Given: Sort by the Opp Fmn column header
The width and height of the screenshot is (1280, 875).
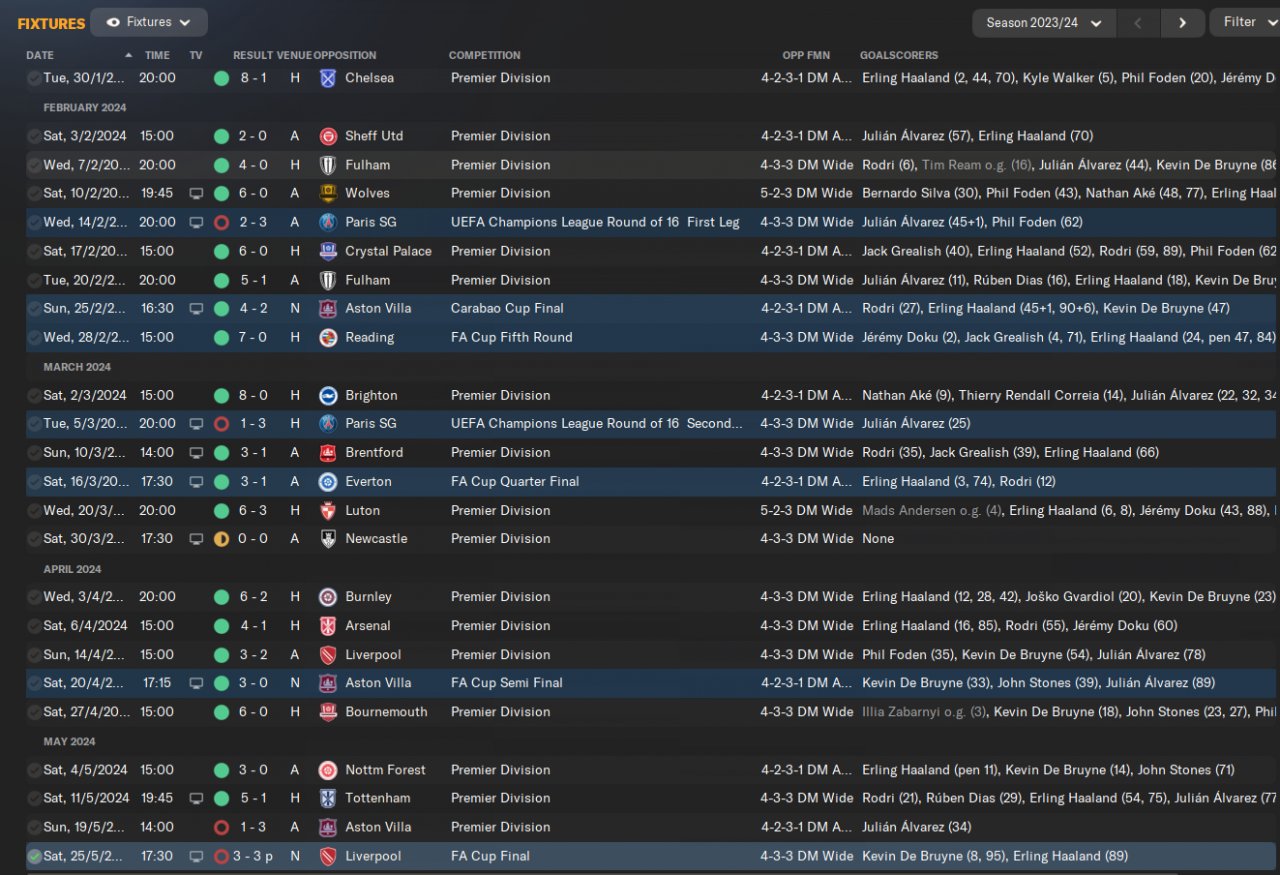Looking at the screenshot, I should pyautogui.click(x=806, y=56).
